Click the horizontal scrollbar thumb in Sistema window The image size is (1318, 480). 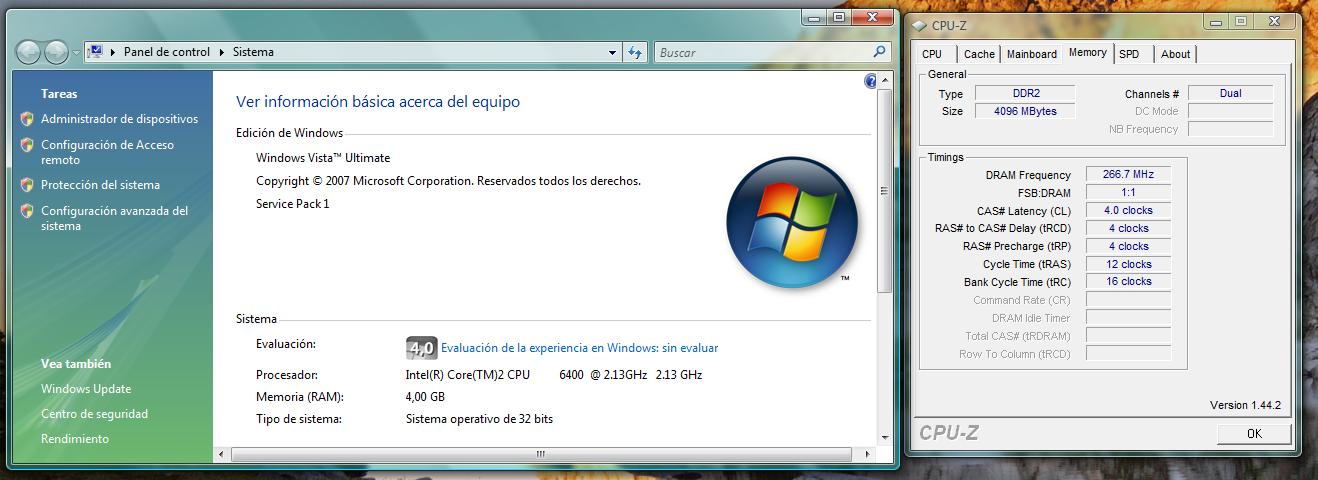point(541,454)
